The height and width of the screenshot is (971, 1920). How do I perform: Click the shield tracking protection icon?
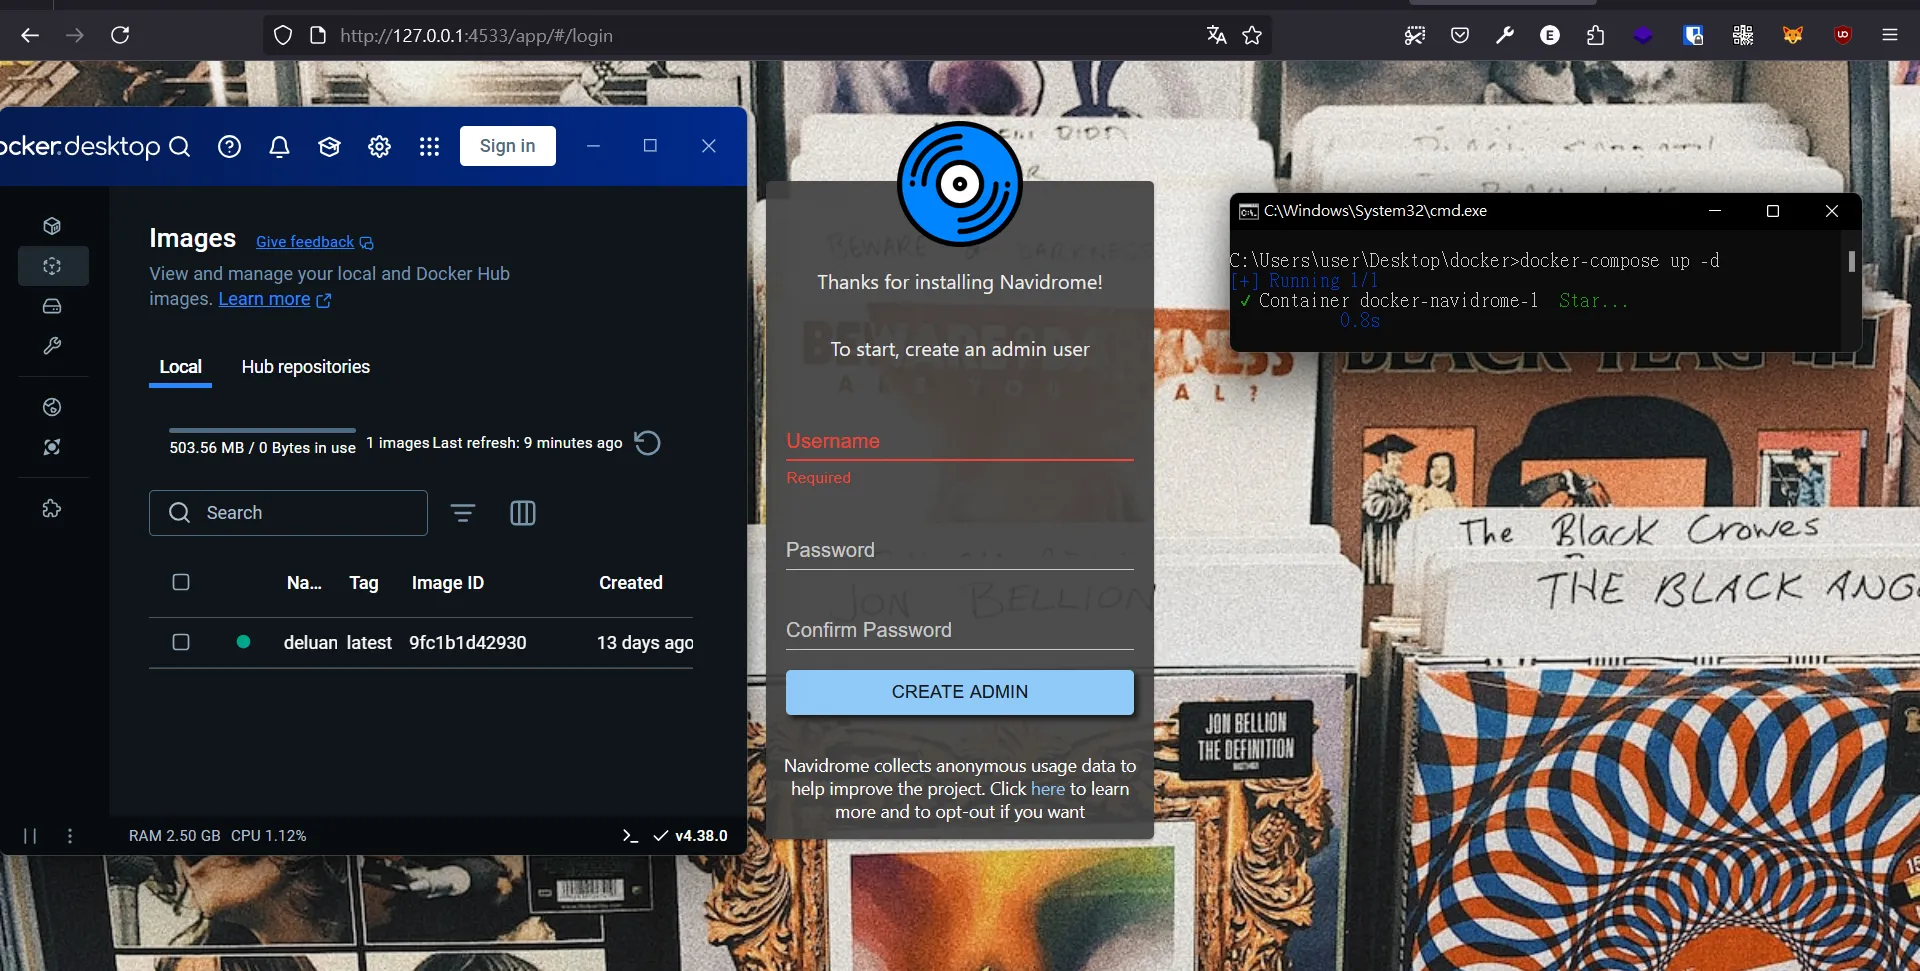point(283,35)
